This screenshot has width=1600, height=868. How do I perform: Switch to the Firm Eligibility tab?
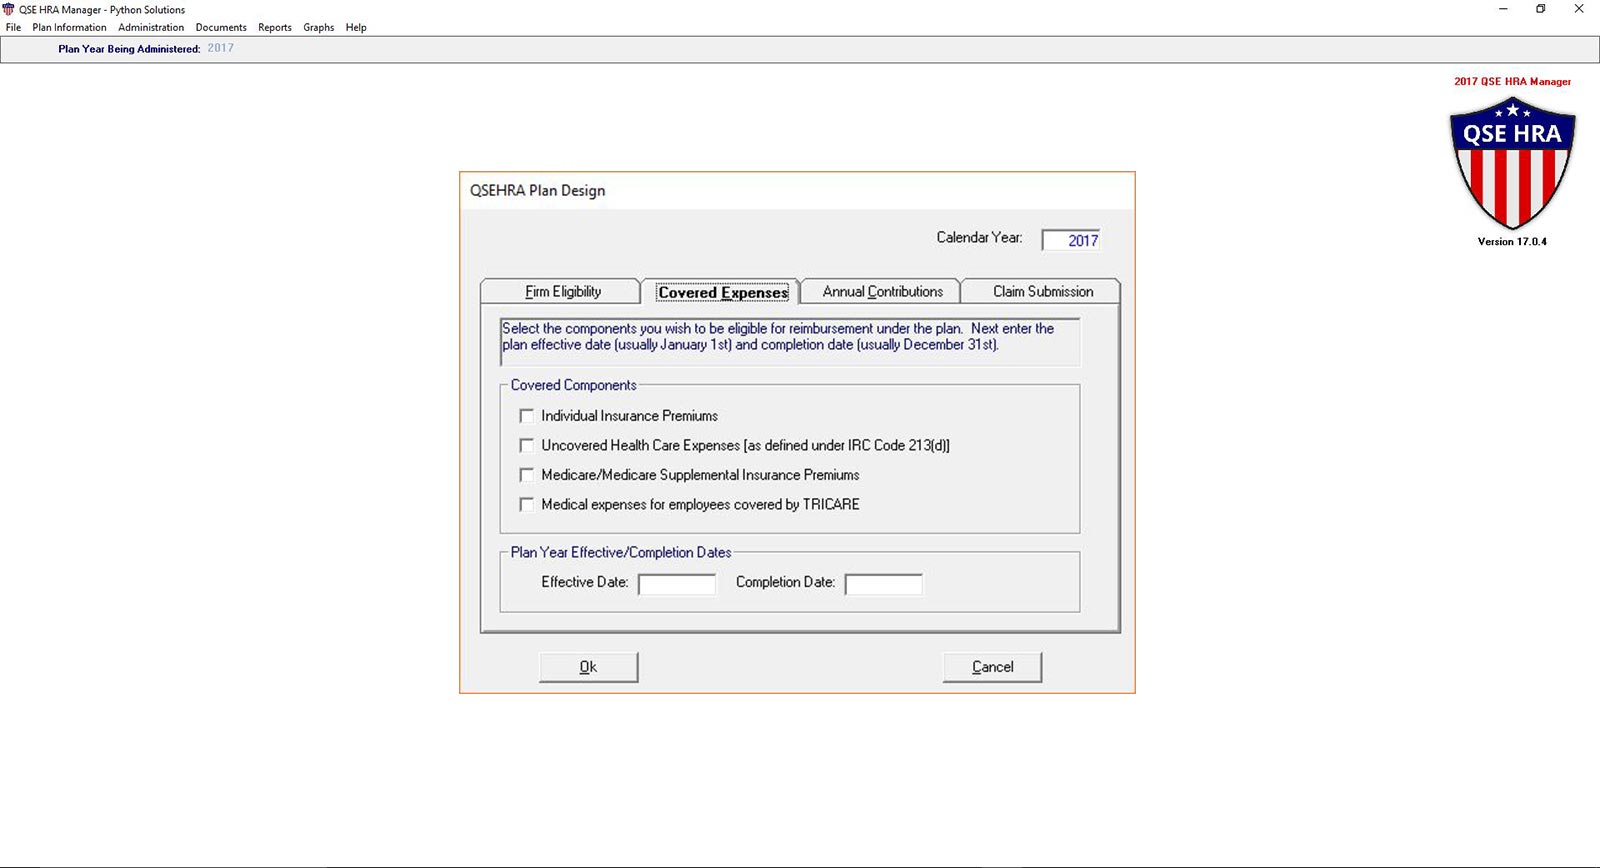[x=562, y=292]
